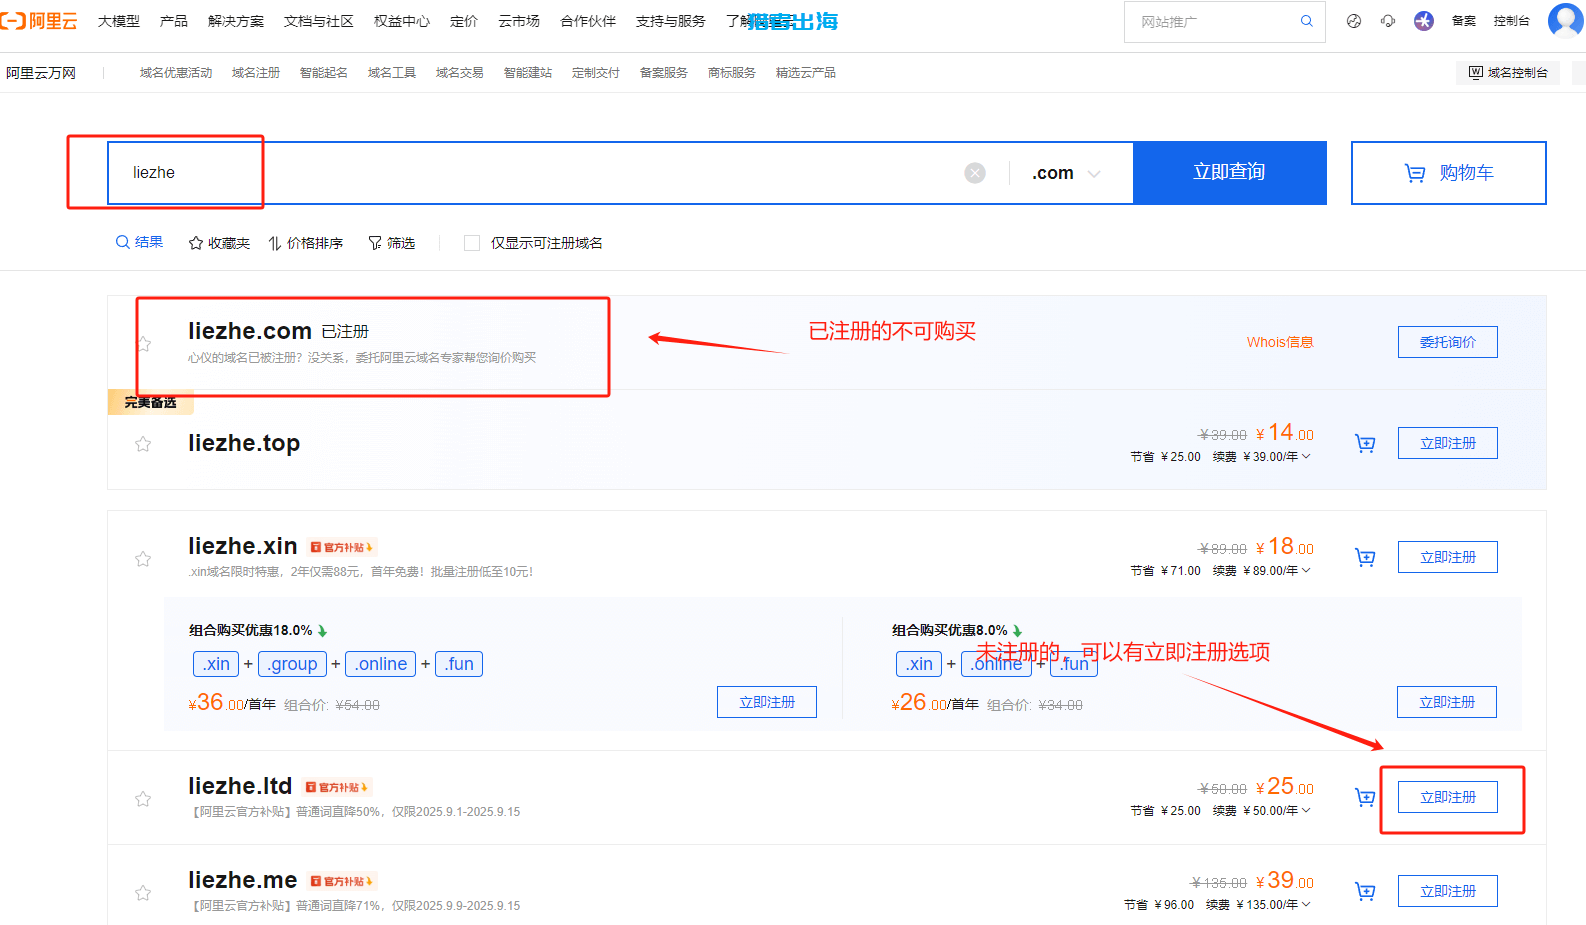This screenshot has width=1586, height=925.
Task: Go to 商标服务 sub-nav
Action: (732, 73)
